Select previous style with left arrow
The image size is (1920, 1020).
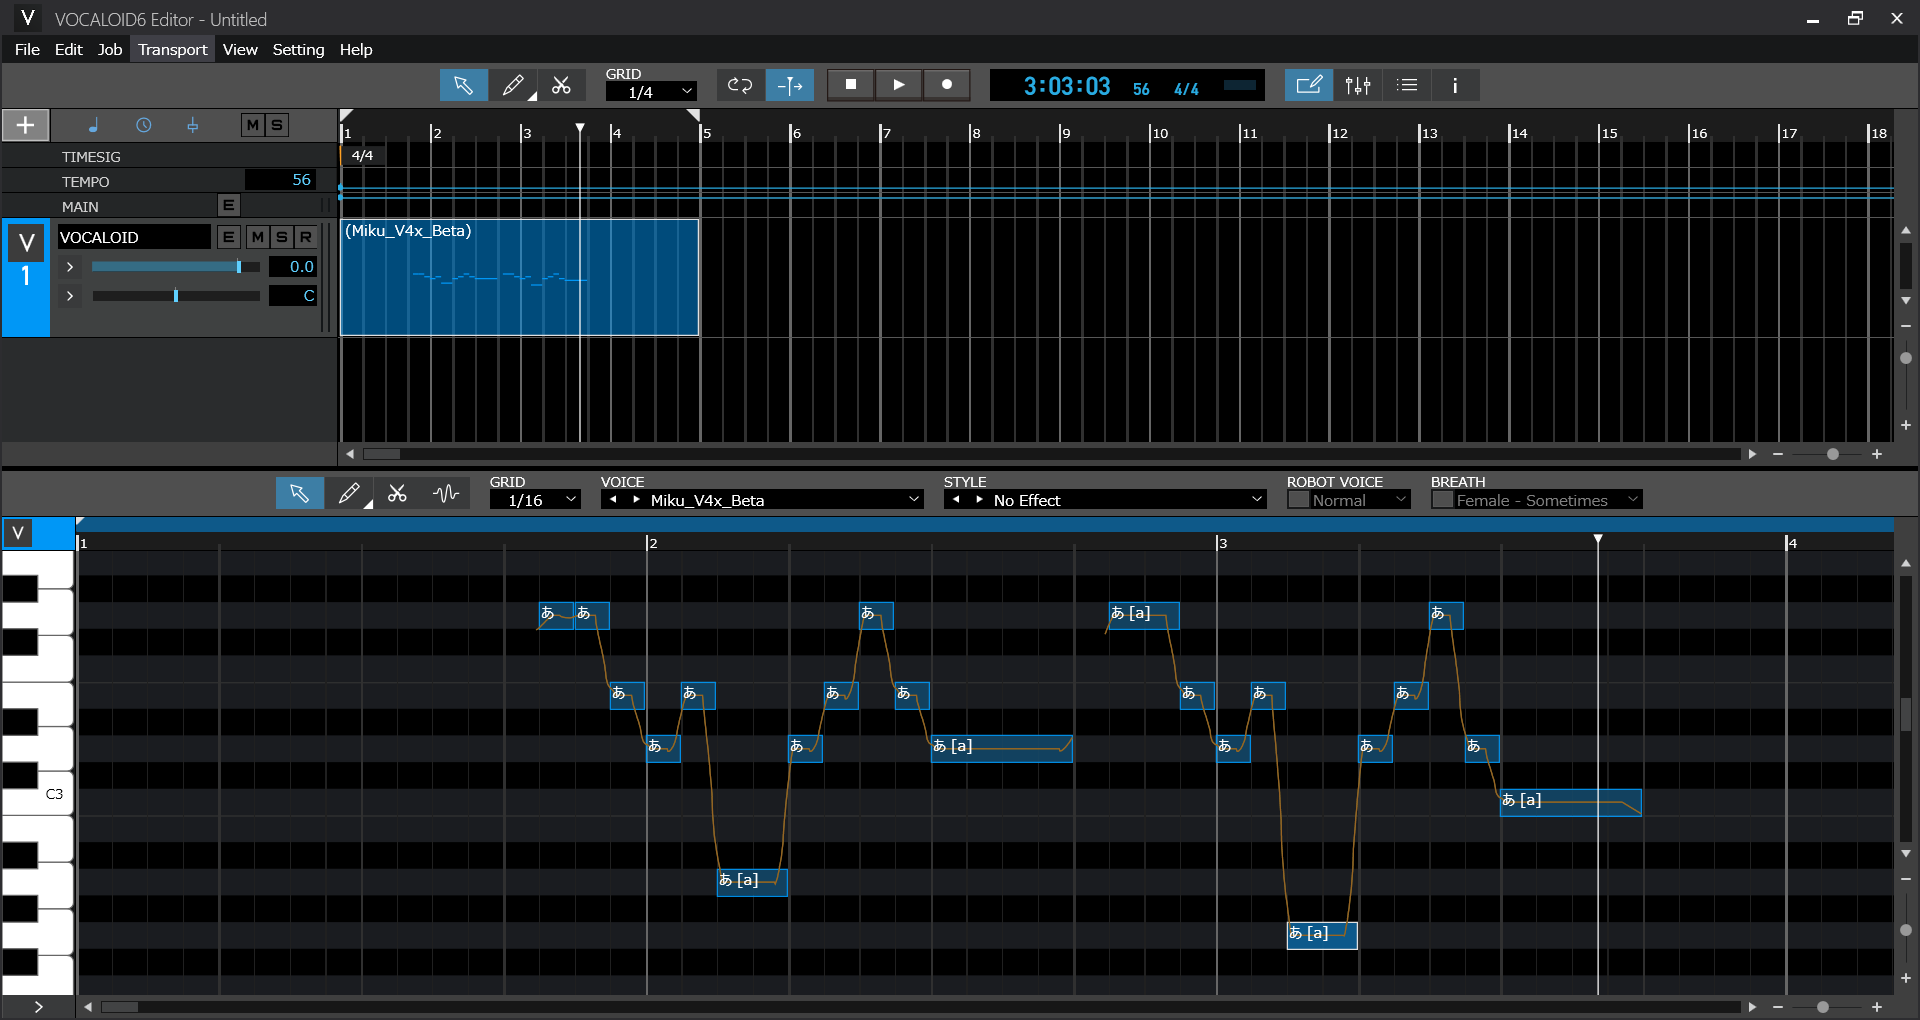[956, 499]
